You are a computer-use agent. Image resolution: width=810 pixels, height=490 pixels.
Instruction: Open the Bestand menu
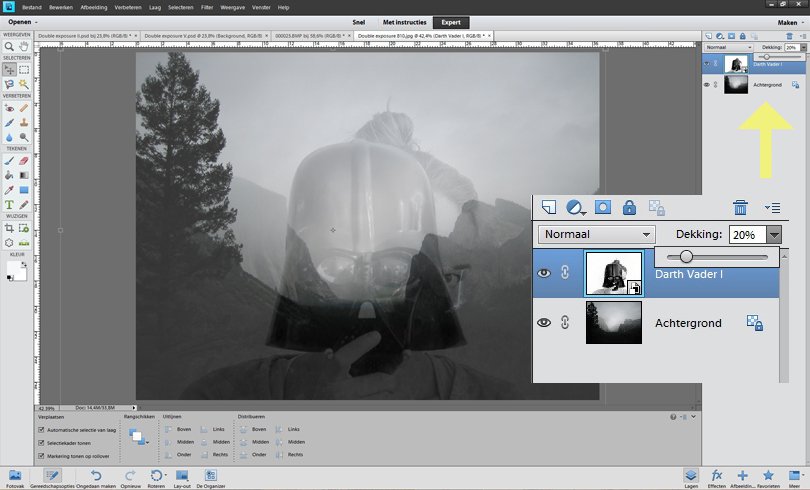coord(32,8)
